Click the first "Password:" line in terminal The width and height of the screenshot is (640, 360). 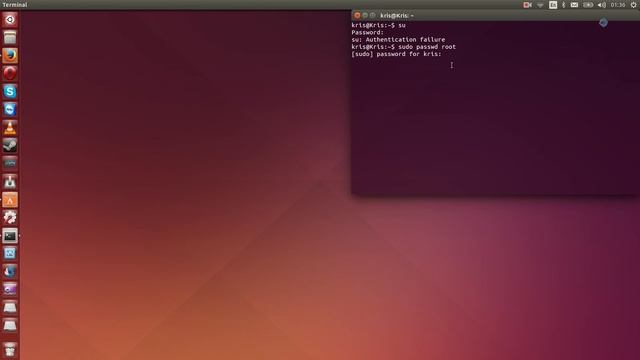[367, 32]
